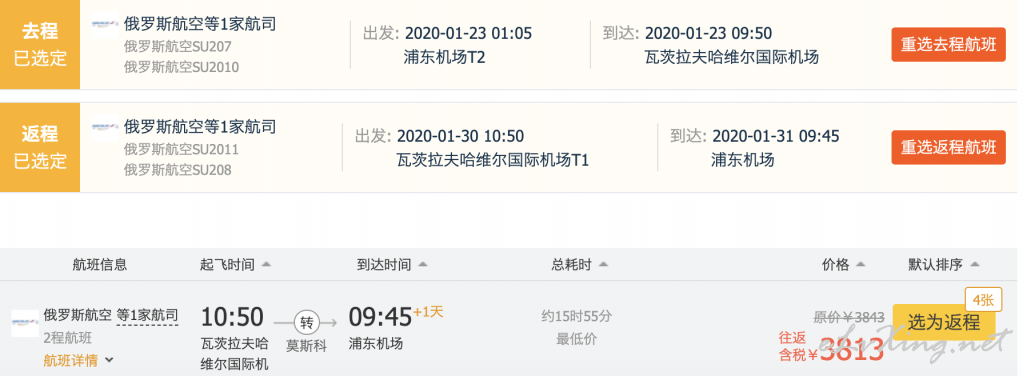Click Aeroflot logo in flight result listing
The height and width of the screenshot is (376, 1023).
24,323
